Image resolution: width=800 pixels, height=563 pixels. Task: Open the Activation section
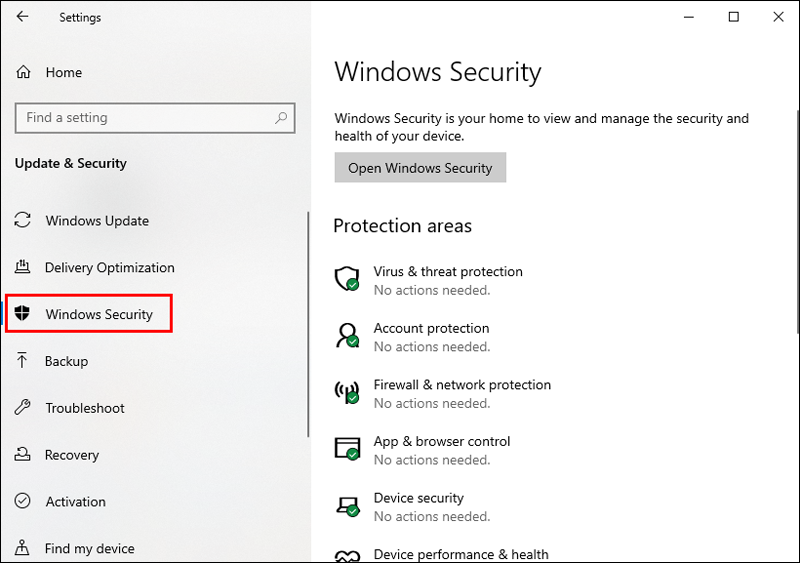point(75,502)
